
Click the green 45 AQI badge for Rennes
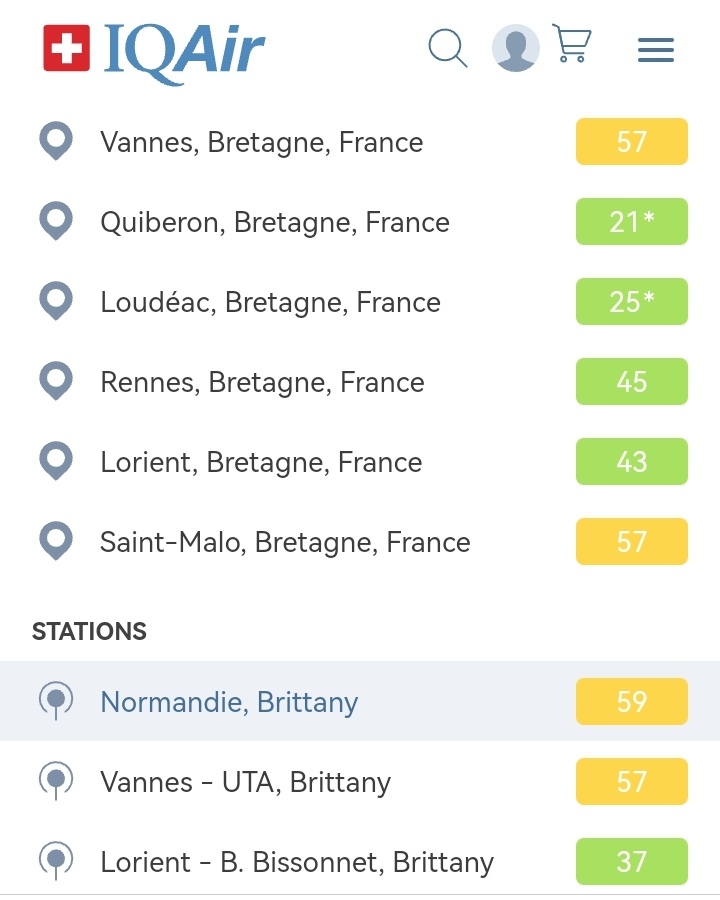pyautogui.click(x=632, y=381)
